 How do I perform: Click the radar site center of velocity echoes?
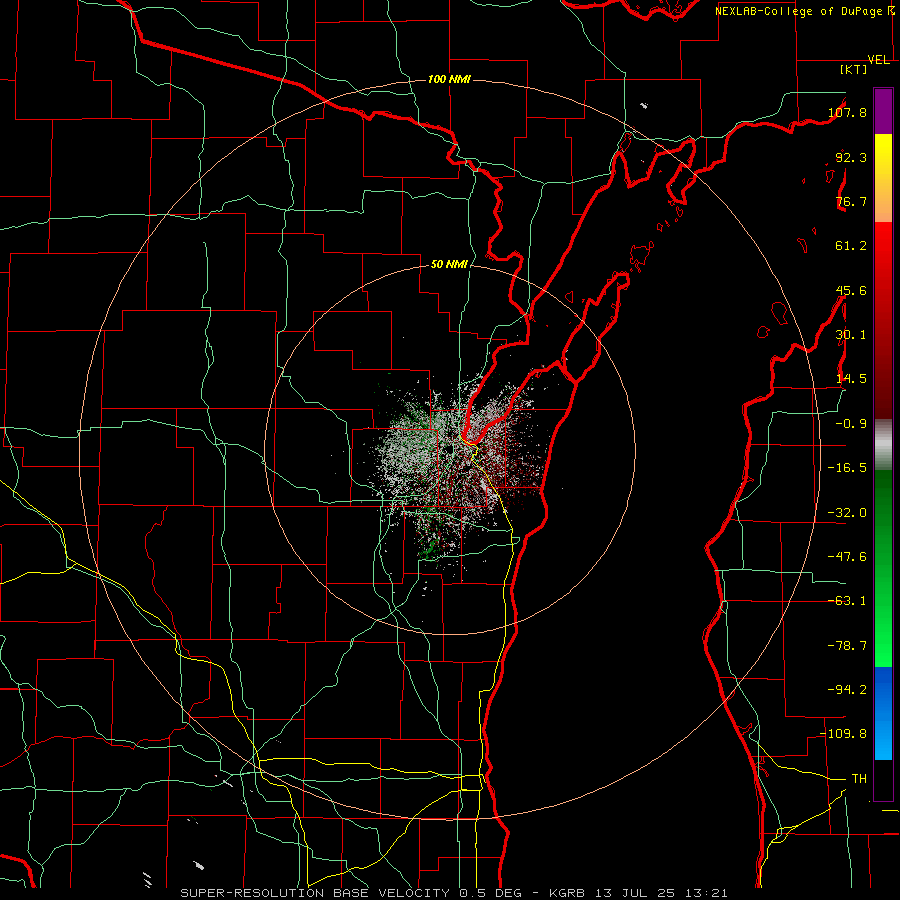click(x=449, y=449)
